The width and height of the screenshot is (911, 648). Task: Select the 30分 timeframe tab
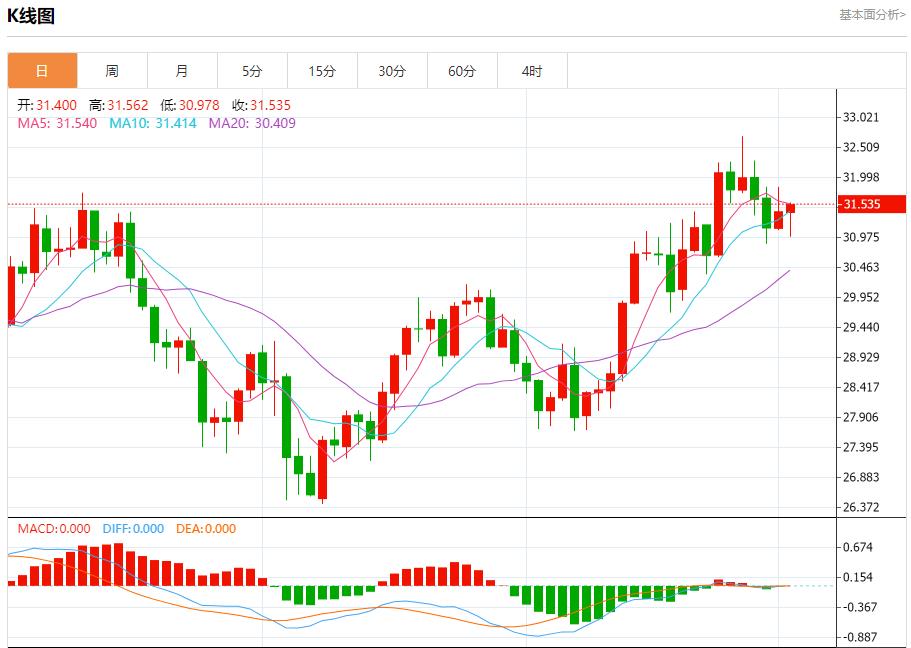392,71
